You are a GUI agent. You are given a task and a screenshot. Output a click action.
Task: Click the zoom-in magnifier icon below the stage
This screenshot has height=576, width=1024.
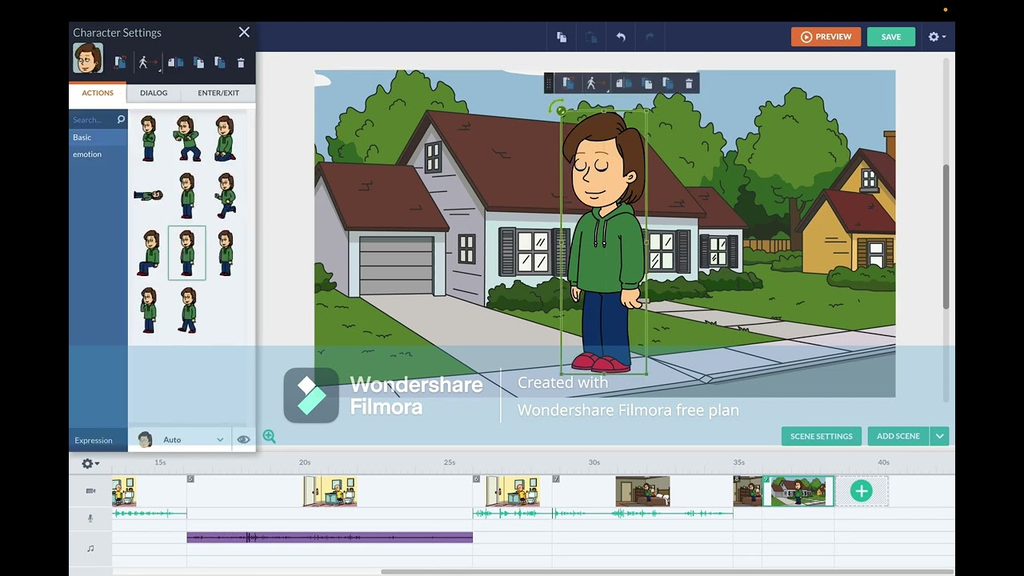coord(269,436)
